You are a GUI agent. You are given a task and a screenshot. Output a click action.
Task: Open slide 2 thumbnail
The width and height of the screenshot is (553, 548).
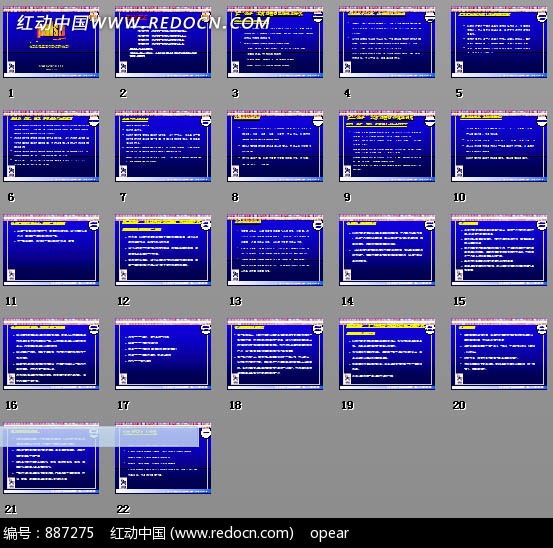(163, 42)
